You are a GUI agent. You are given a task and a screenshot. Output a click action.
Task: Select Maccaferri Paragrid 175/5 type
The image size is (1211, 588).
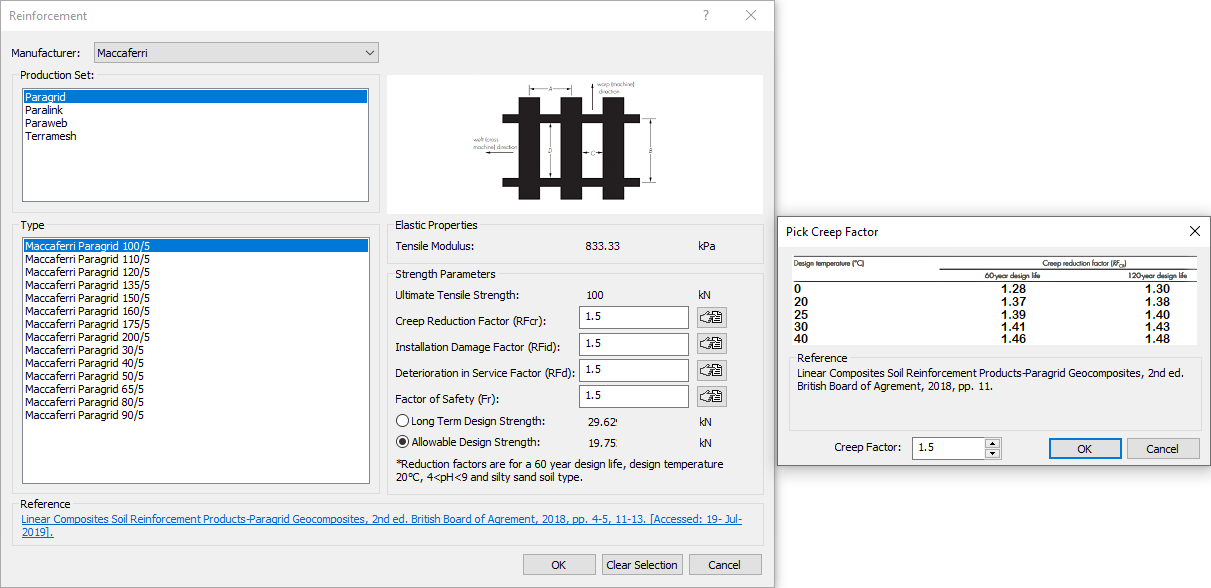195,324
